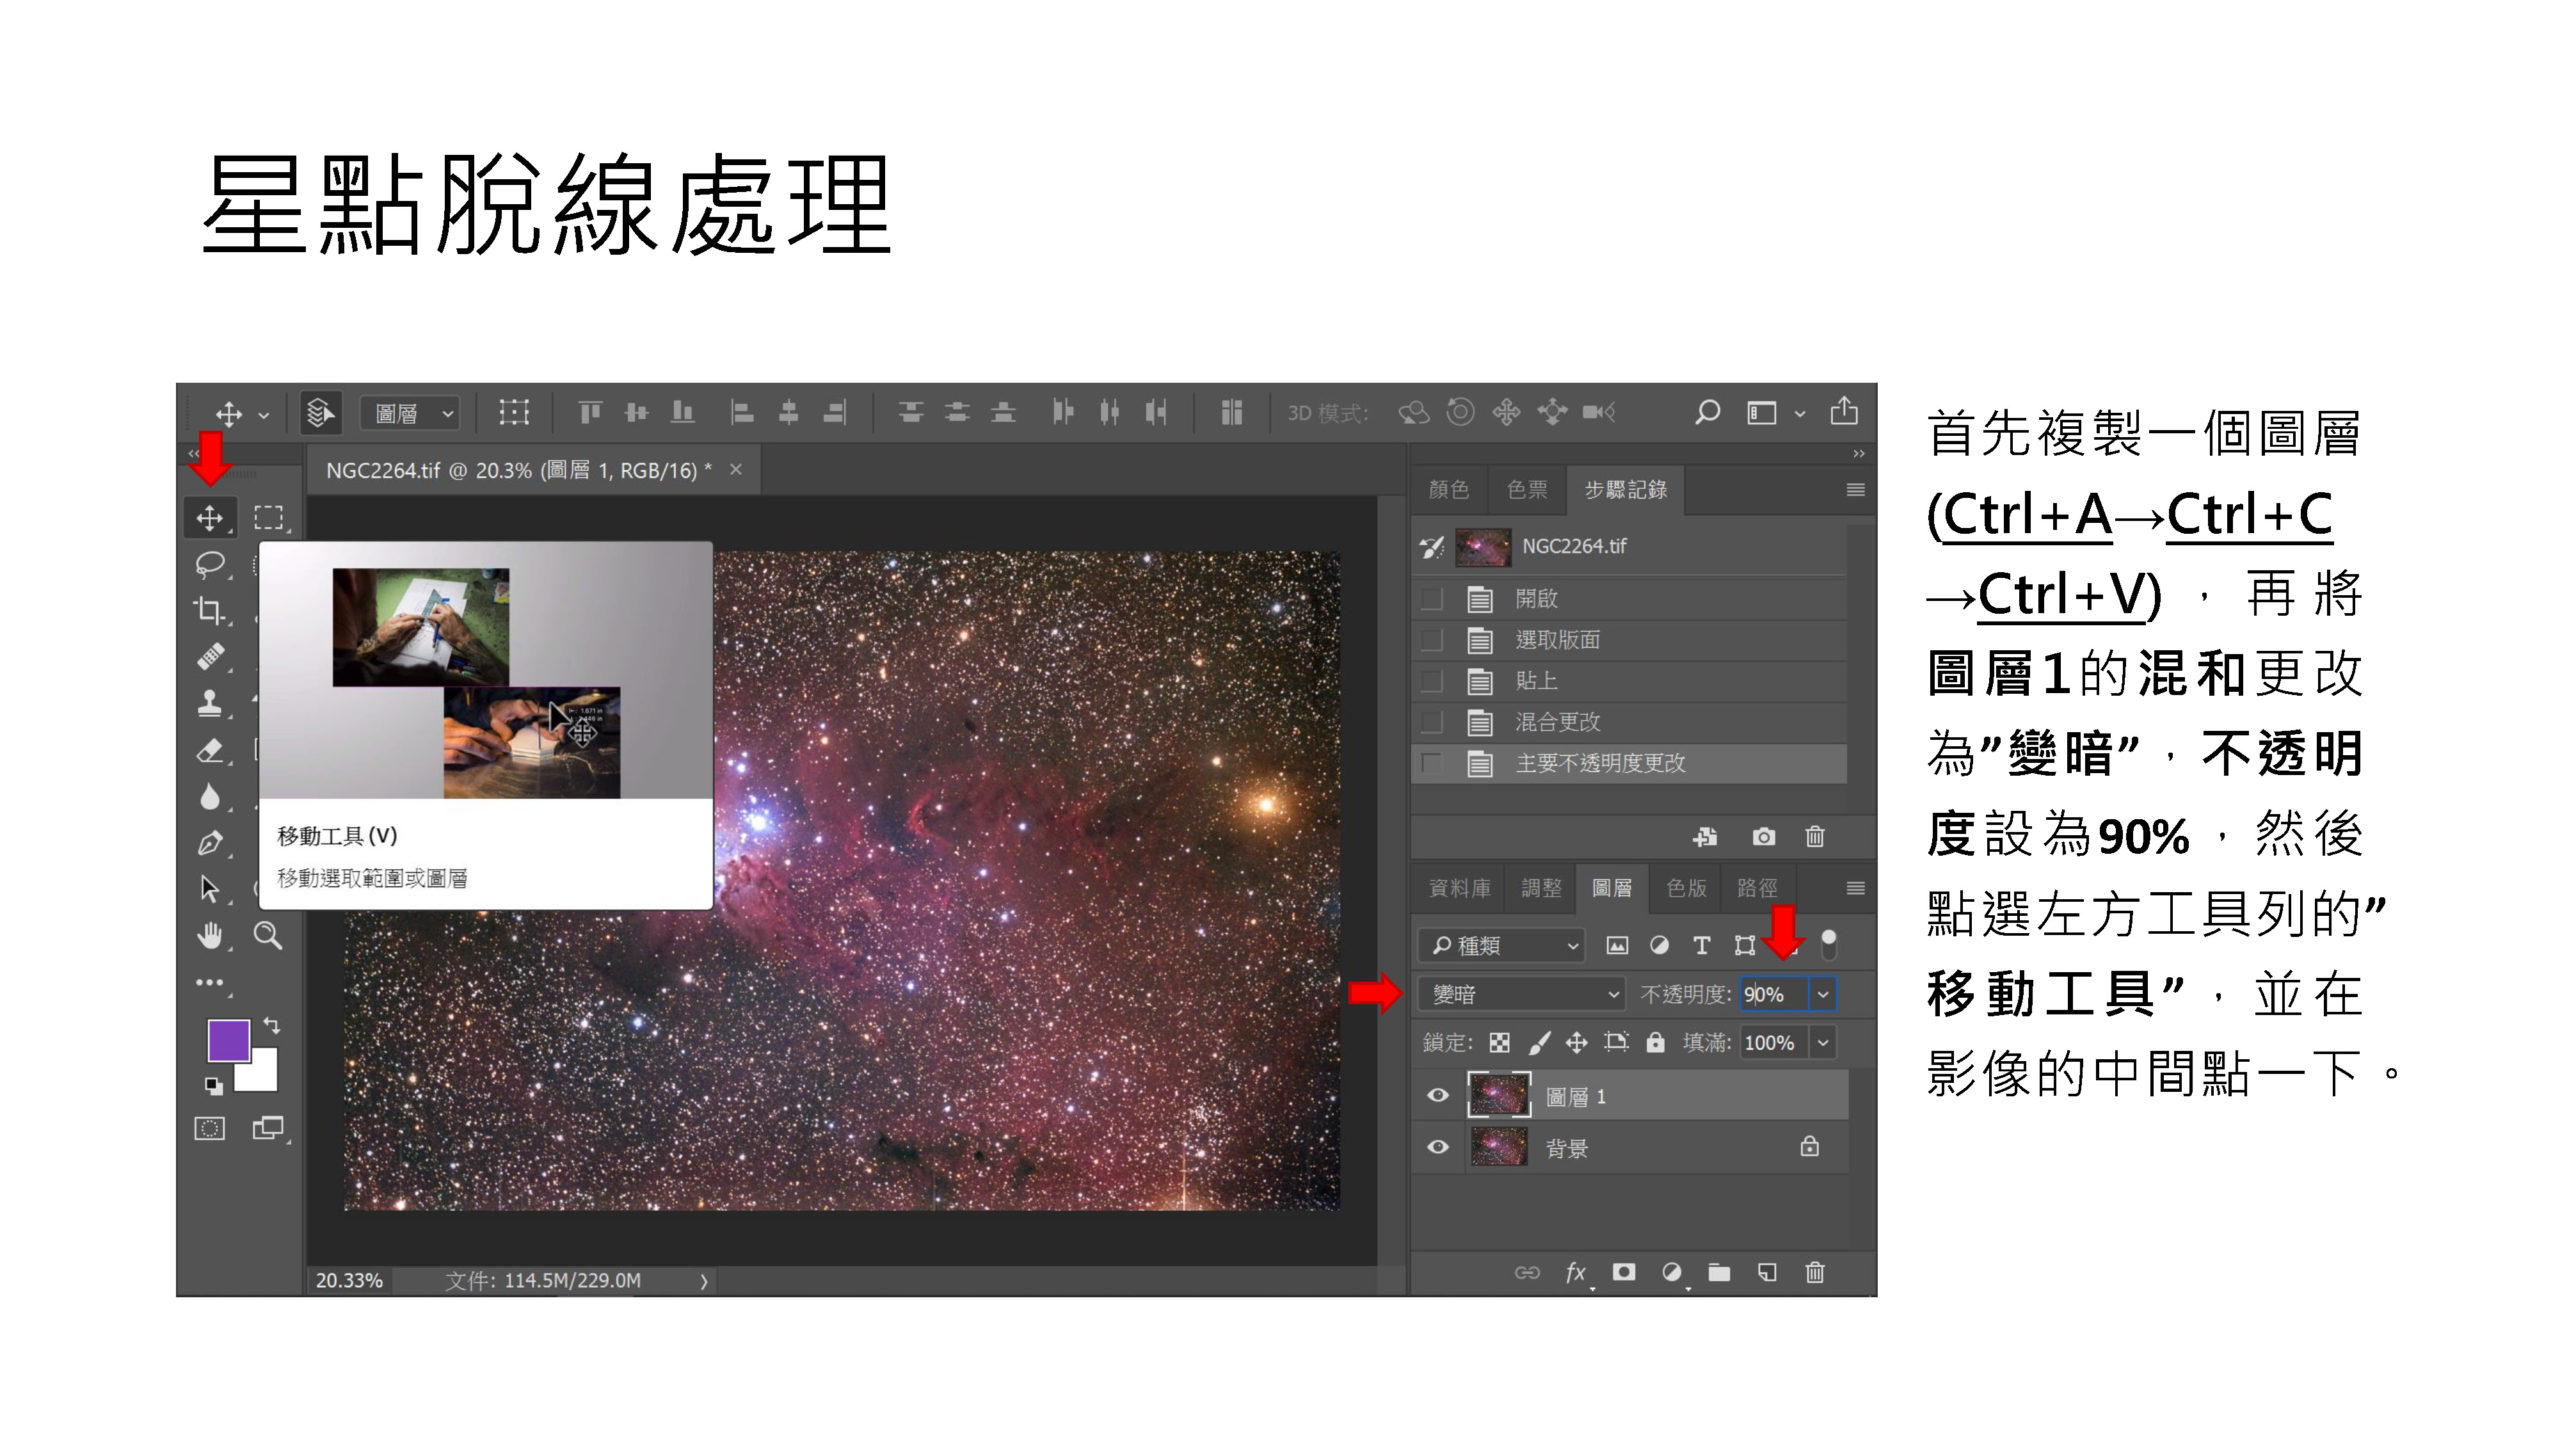2560x1440 pixels.
Task: Select the Rectangular Marquee tool
Action: coord(268,518)
